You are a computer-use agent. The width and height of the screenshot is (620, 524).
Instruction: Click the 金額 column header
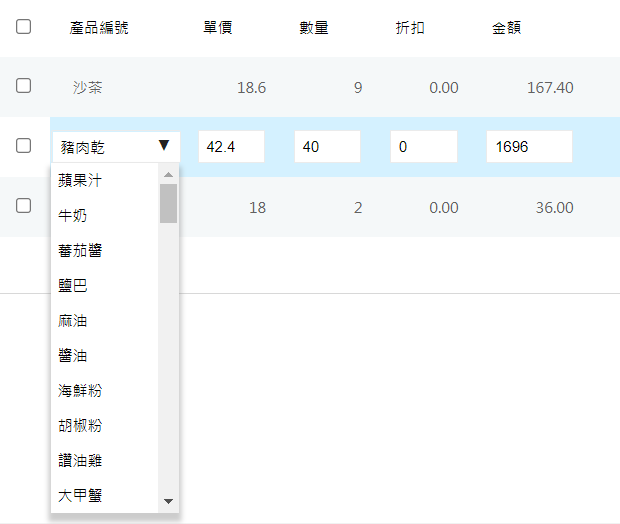(x=507, y=28)
